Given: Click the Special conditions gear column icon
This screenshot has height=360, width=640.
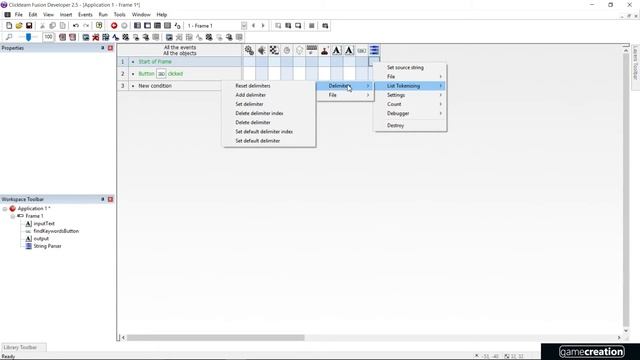Looking at the screenshot, I should [249, 50].
